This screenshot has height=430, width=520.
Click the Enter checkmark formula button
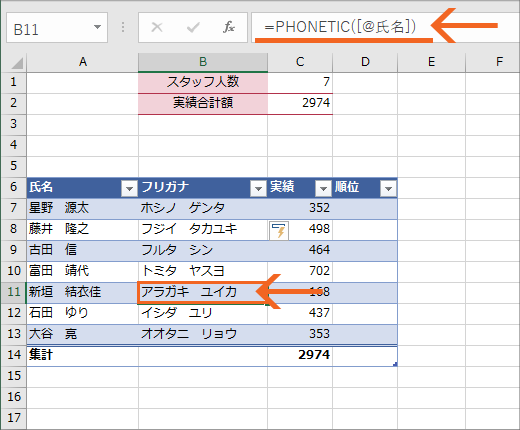[x=193, y=27]
